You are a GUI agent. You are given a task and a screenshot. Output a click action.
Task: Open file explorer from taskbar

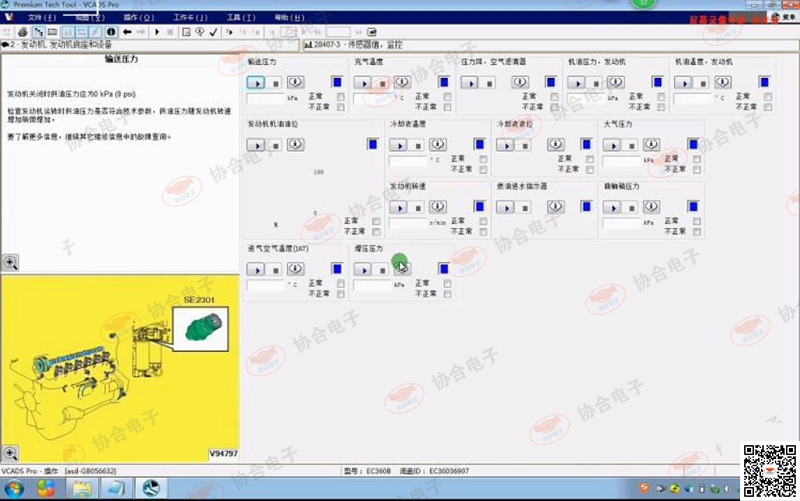pyautogui.click(x=82, y=489)
